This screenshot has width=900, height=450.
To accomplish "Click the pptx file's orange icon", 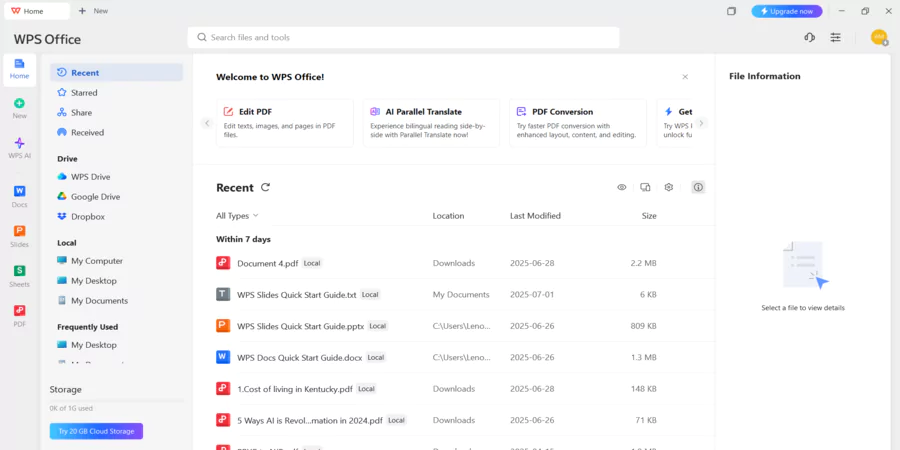I will point(223,326).
